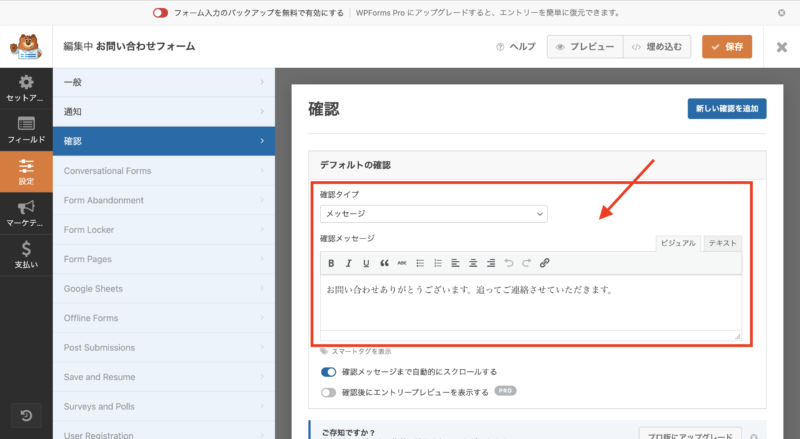Click the revision history icon in the sidebar
The image size is (800, 439).
pos(26,416)
